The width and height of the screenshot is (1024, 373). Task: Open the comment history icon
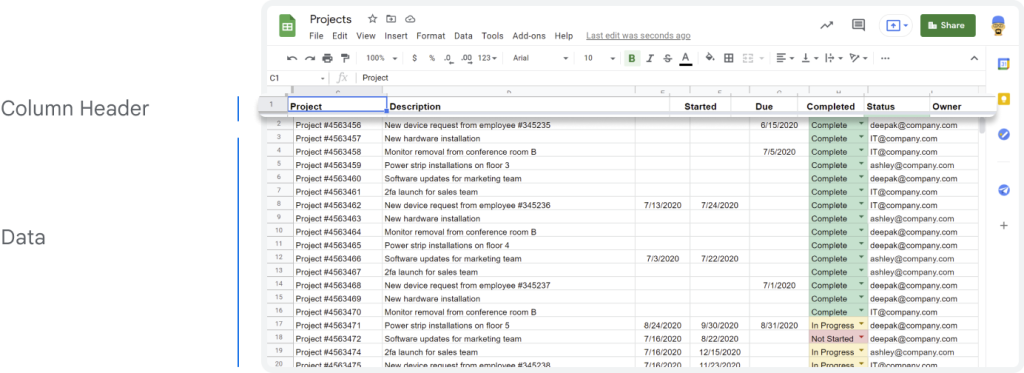[x=858, y=25]
